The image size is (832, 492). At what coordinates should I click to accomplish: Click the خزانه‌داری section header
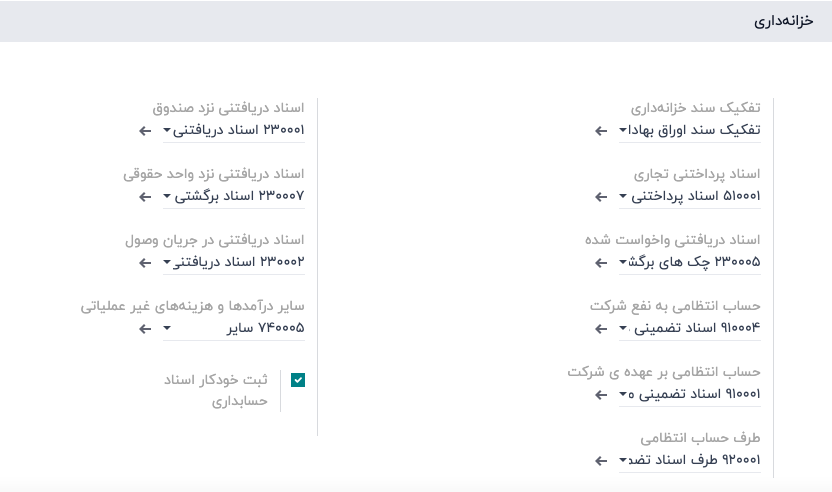(785, 21)
